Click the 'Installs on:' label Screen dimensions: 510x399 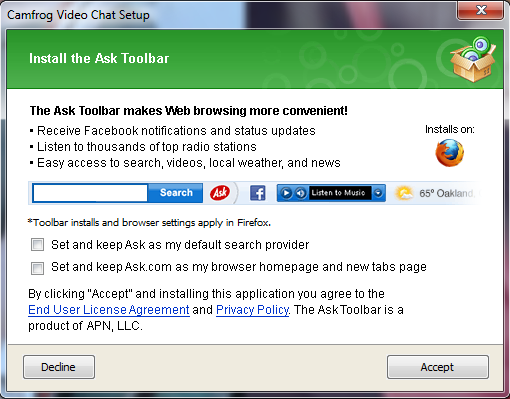(x=450, y=129)
